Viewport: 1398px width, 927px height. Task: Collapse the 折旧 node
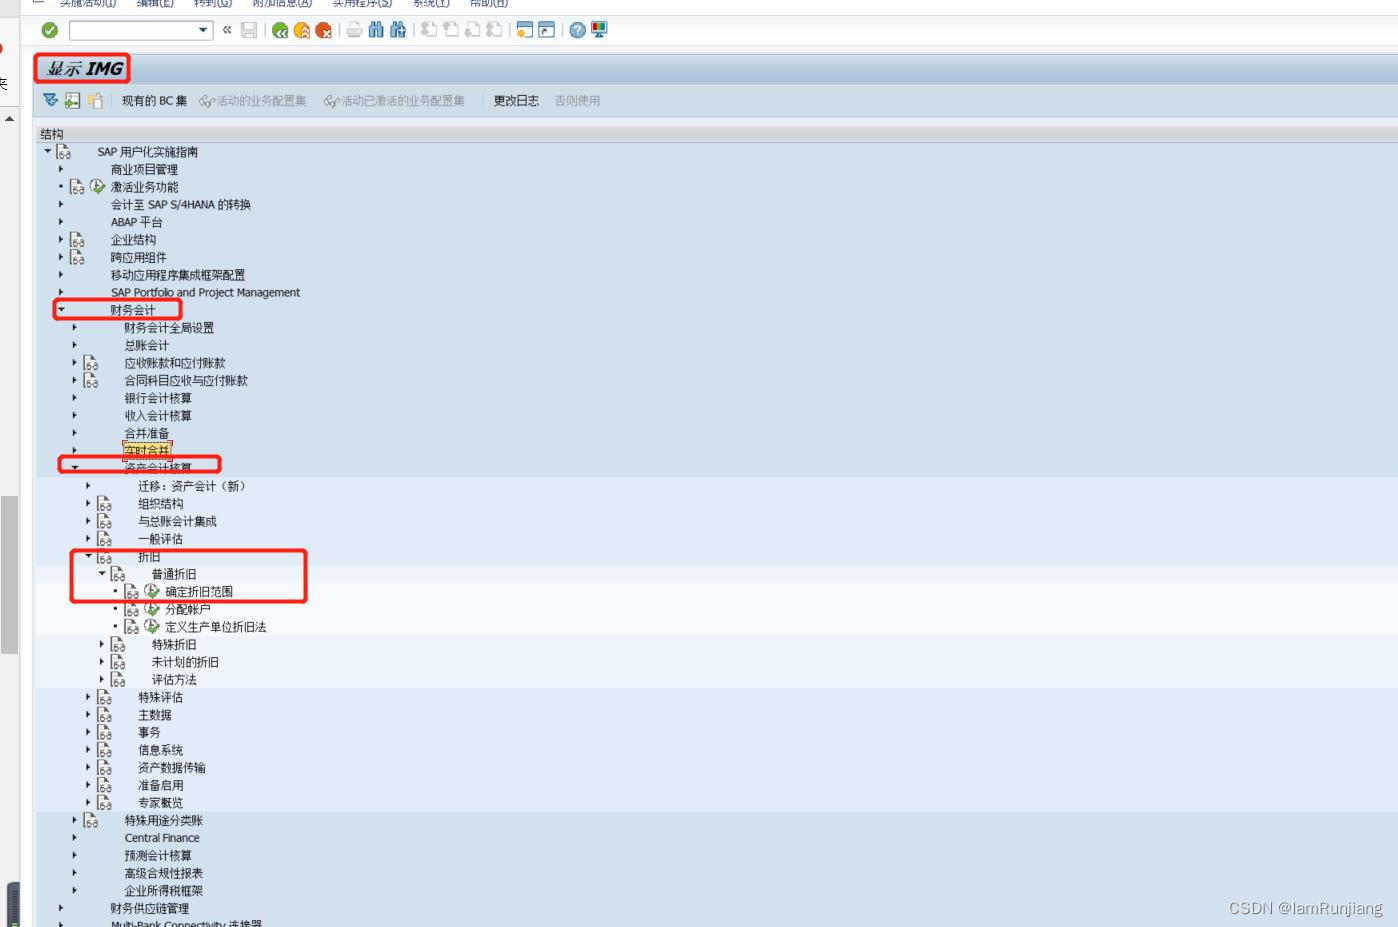pos(88,556)
